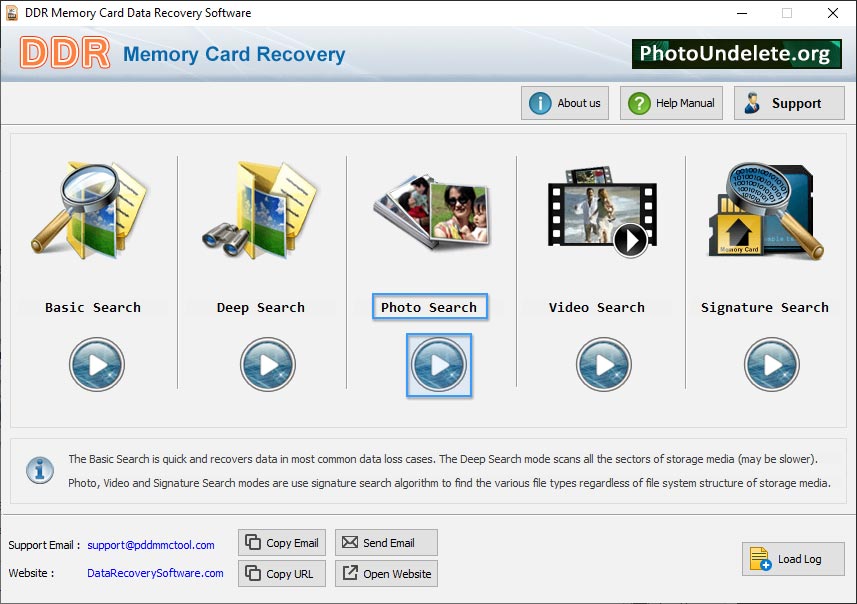This screenshot has width=857, height=604.
Task: Click the Deep Search binoculars folder icon
Action: tap(260, 210)
